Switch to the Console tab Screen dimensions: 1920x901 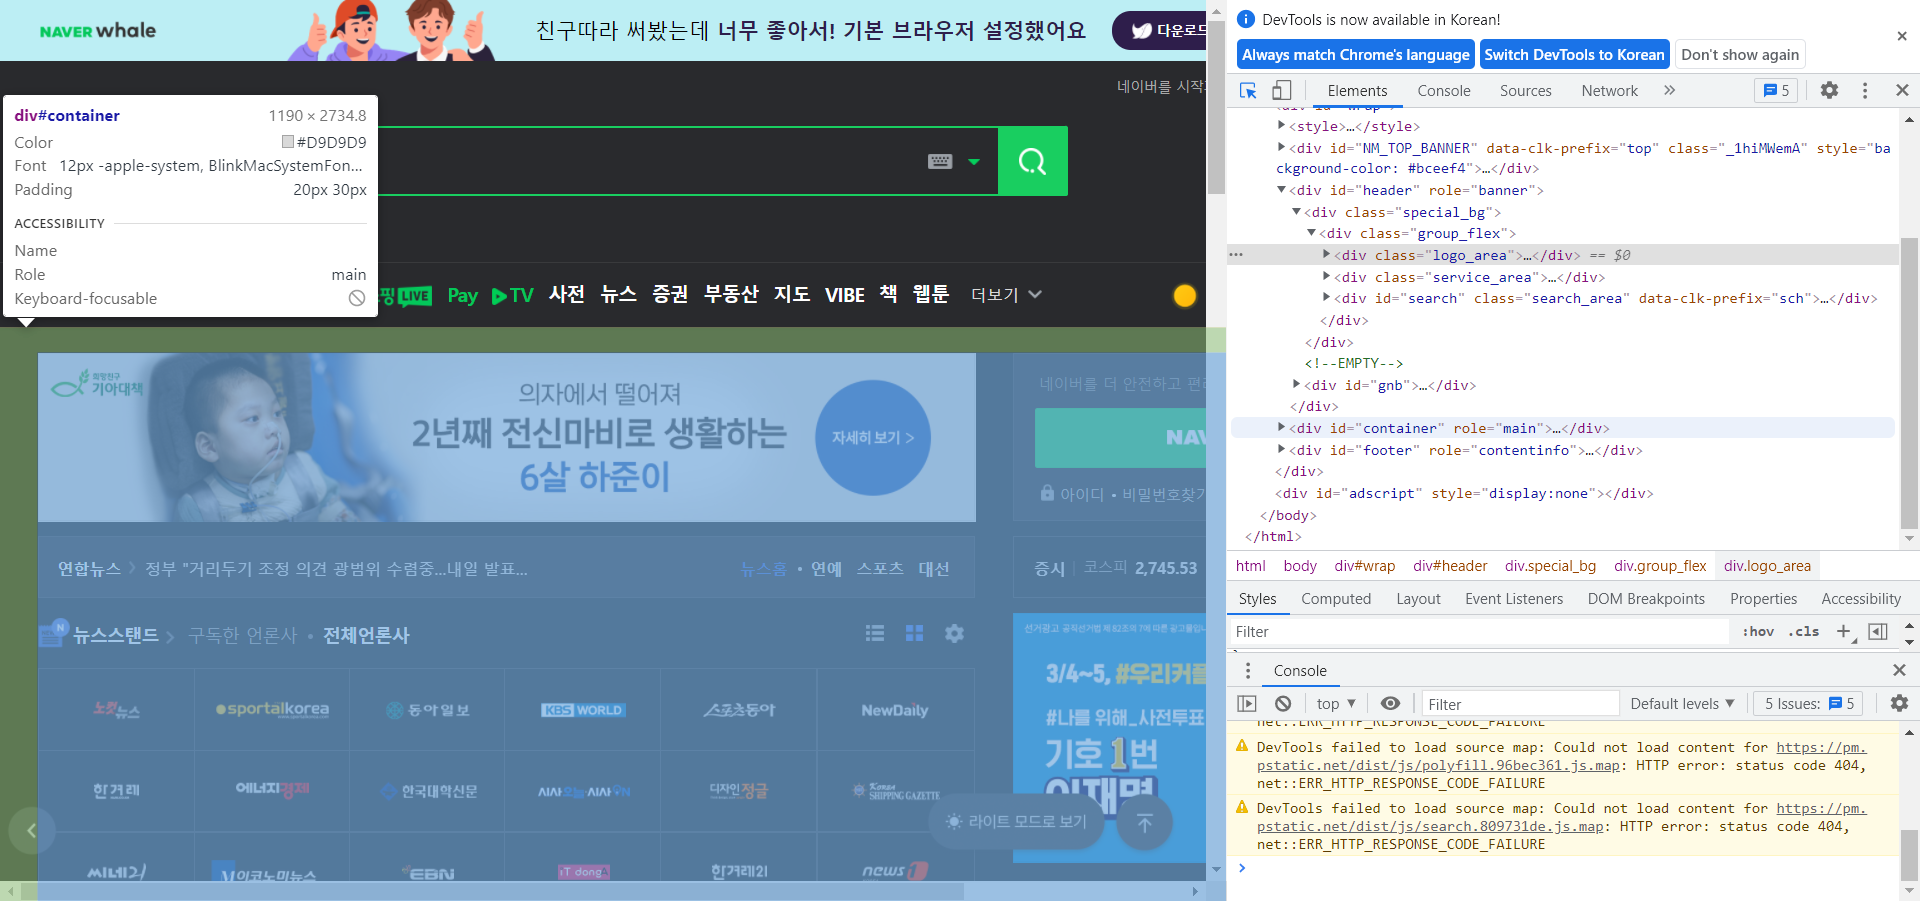(1444, 90)
